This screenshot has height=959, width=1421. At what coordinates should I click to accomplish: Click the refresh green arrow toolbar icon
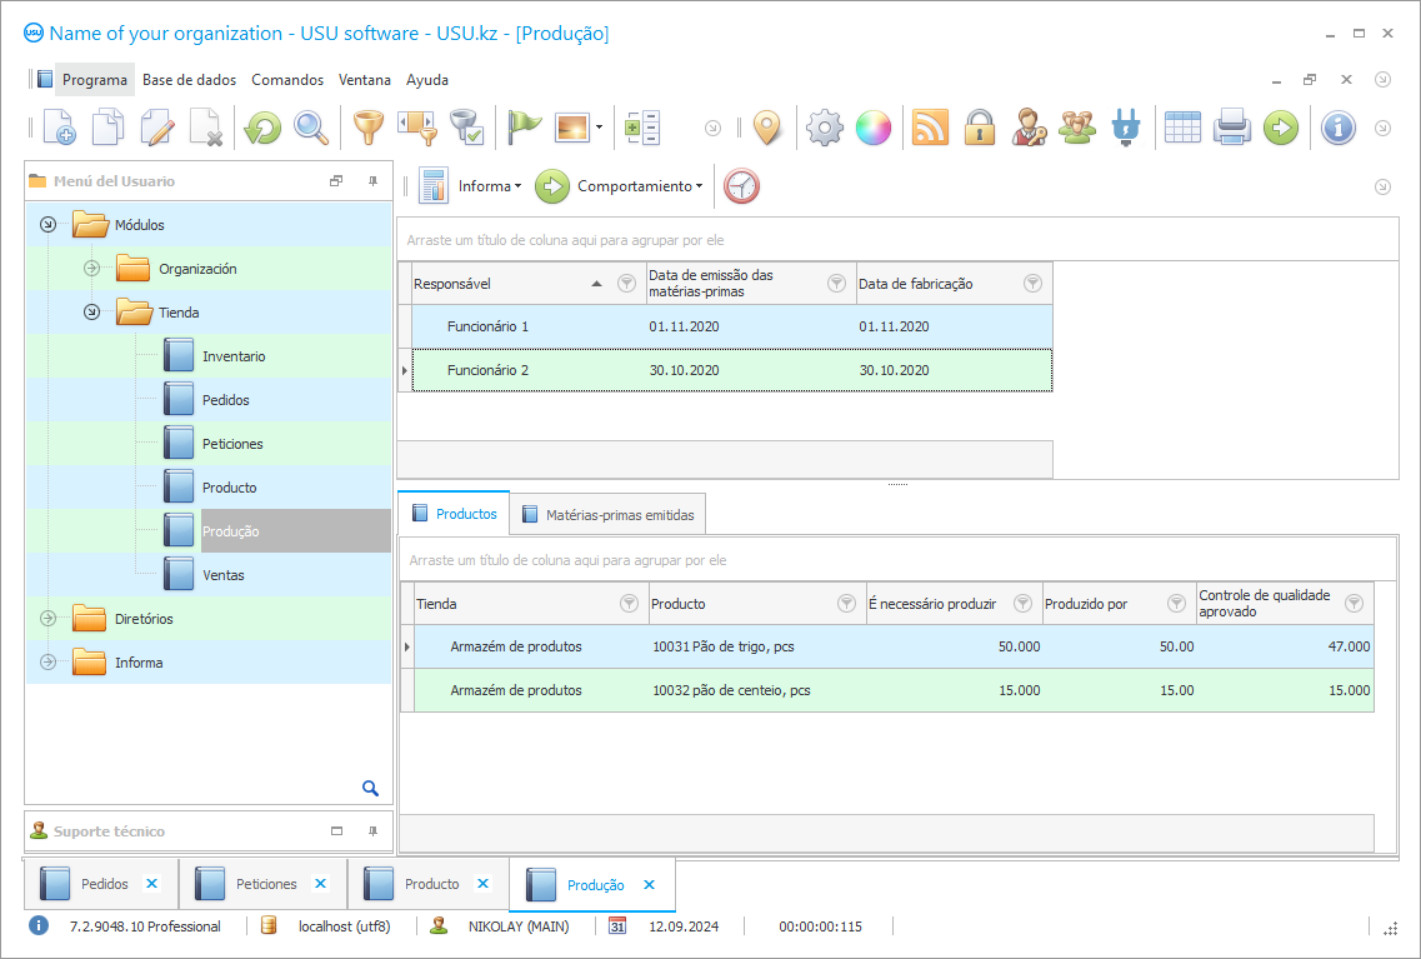(x=263, y=128)
